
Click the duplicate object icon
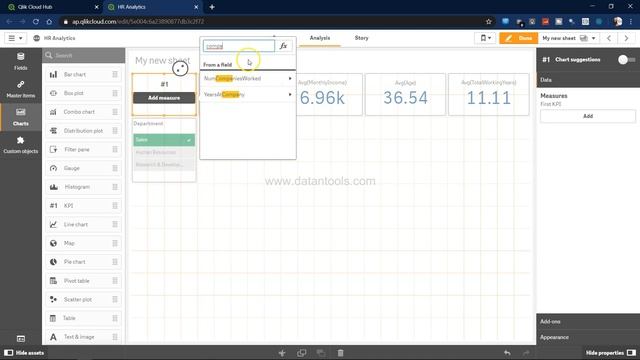tap(302, 353)
